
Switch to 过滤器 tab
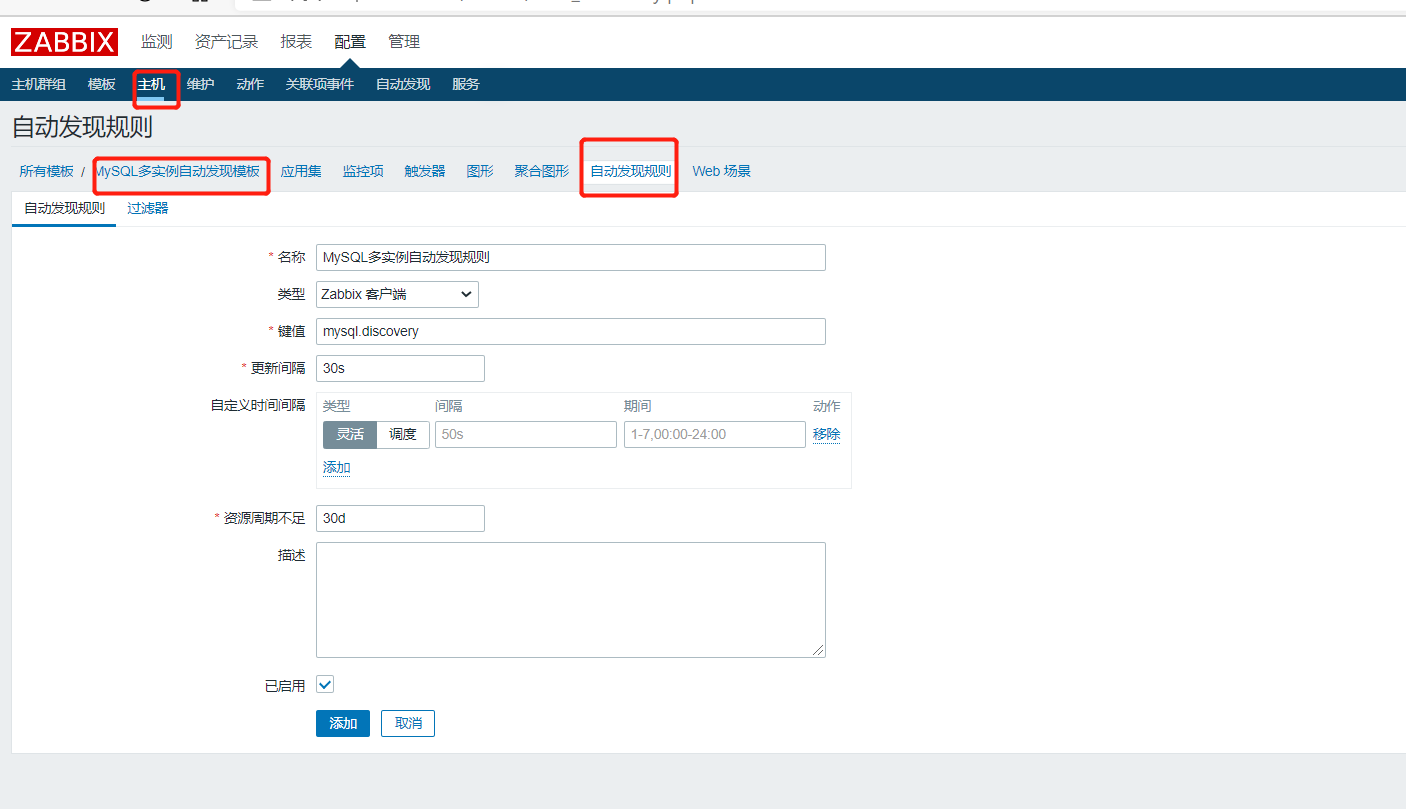148,208
